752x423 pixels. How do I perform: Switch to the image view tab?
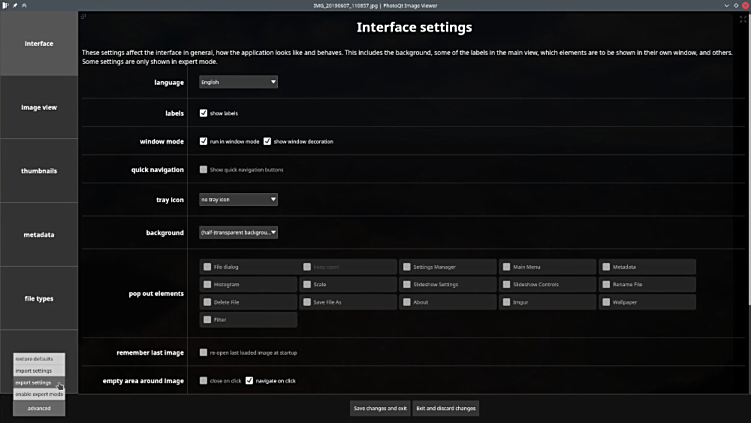[x=39, y=107]
